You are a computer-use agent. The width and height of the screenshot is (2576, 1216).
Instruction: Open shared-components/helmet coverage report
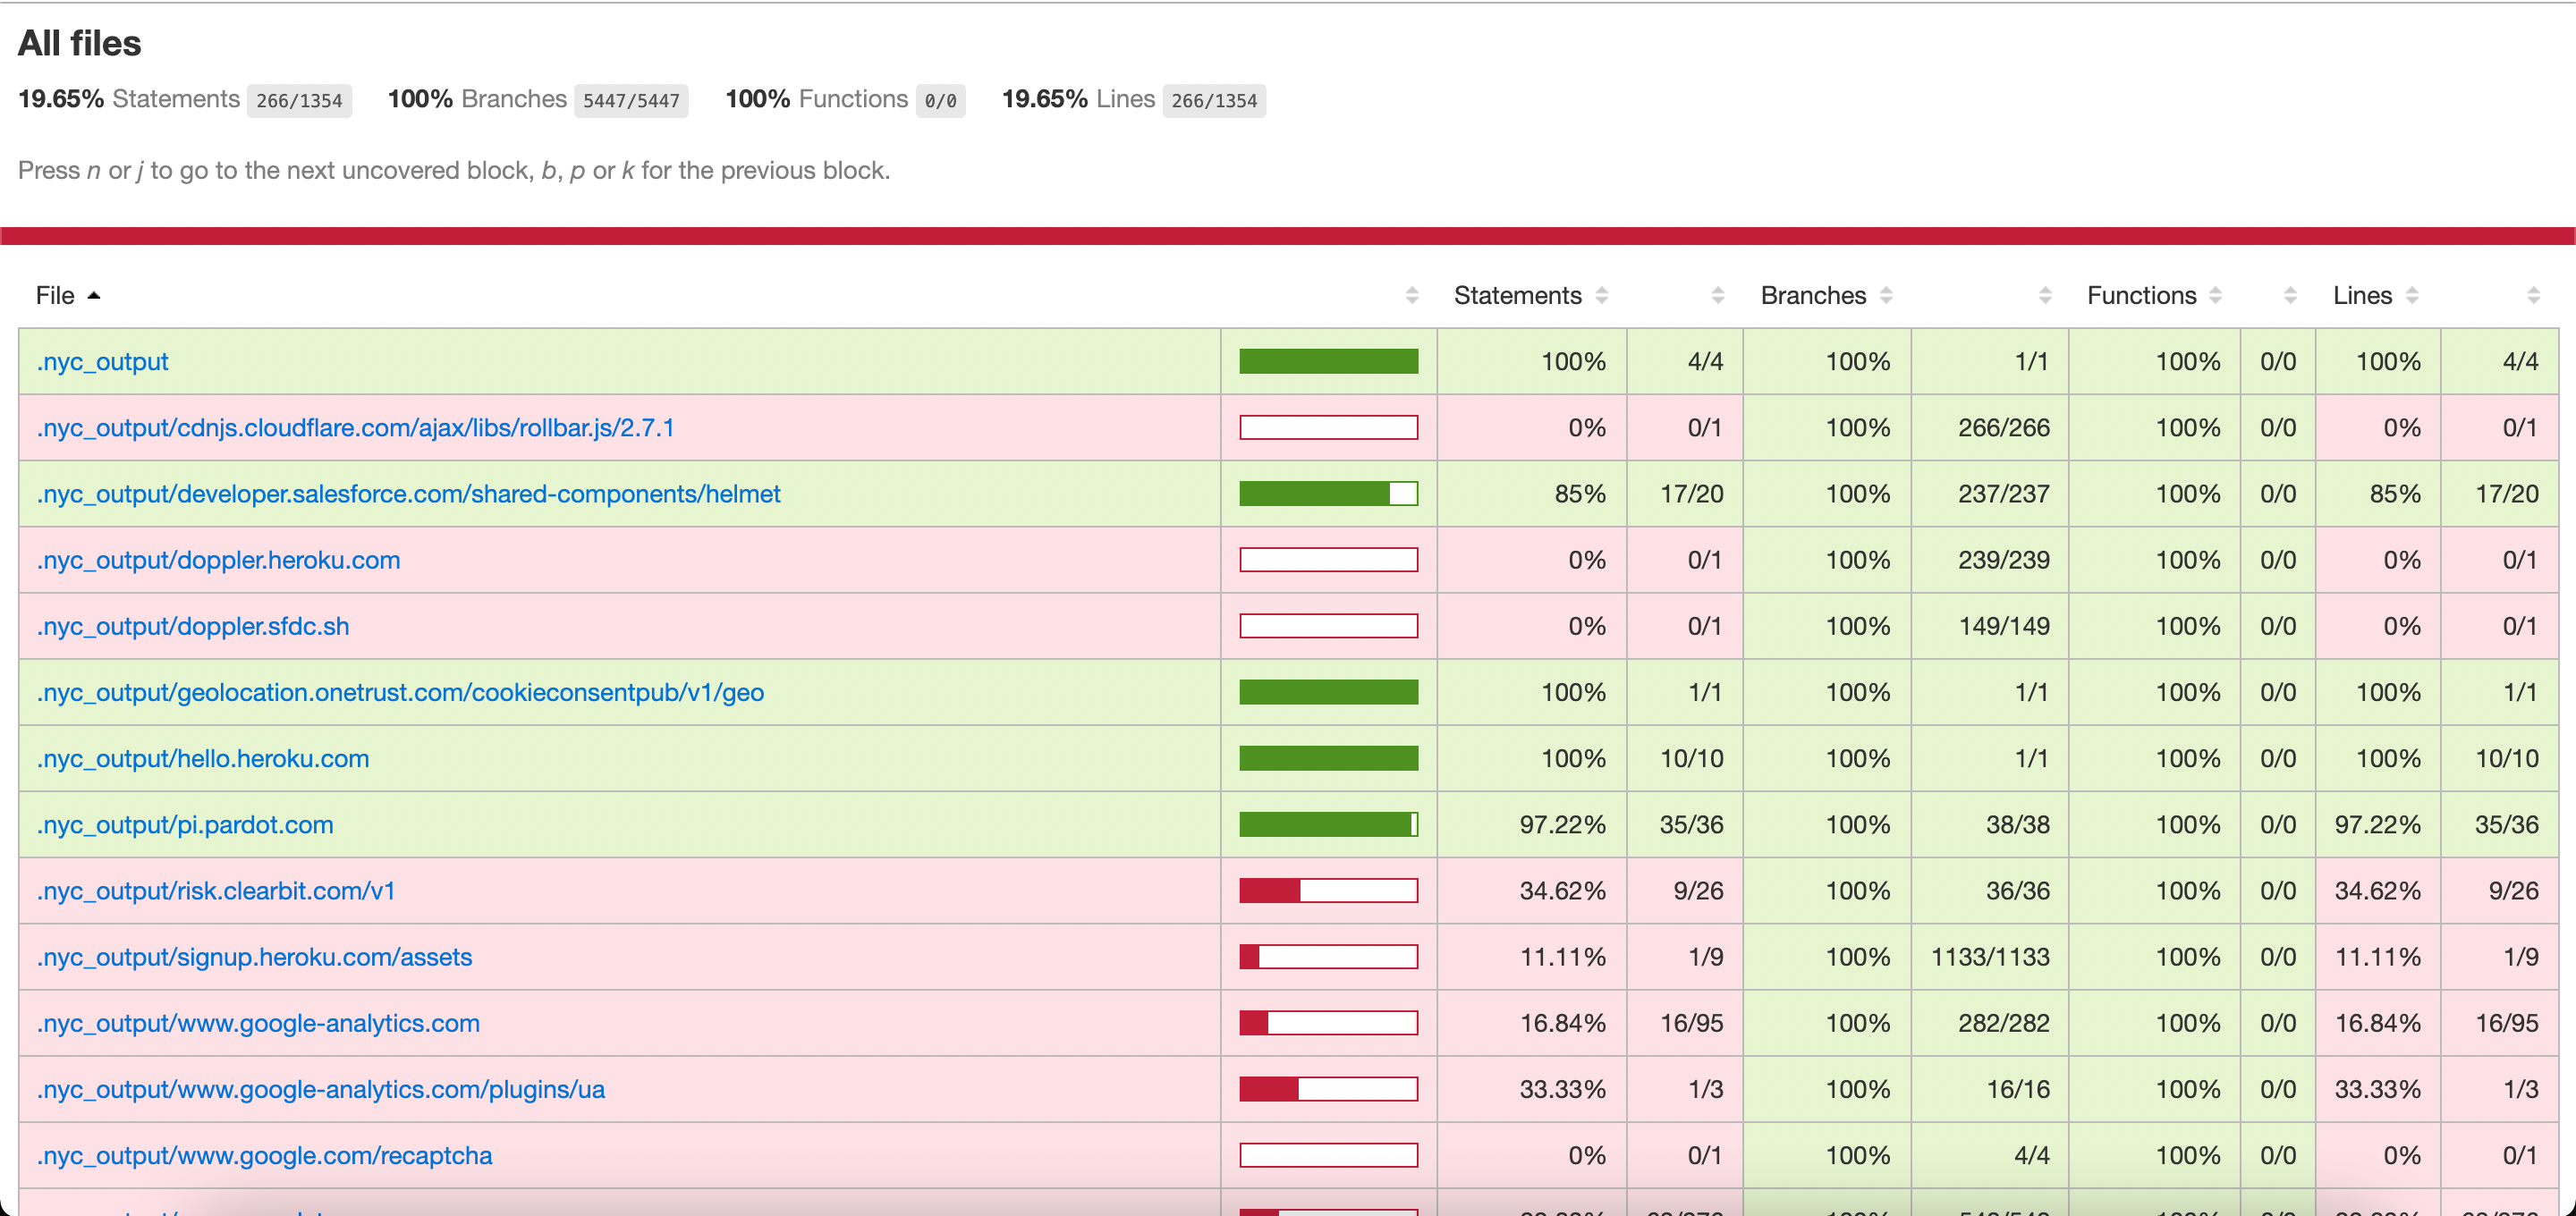coord(408,494)
